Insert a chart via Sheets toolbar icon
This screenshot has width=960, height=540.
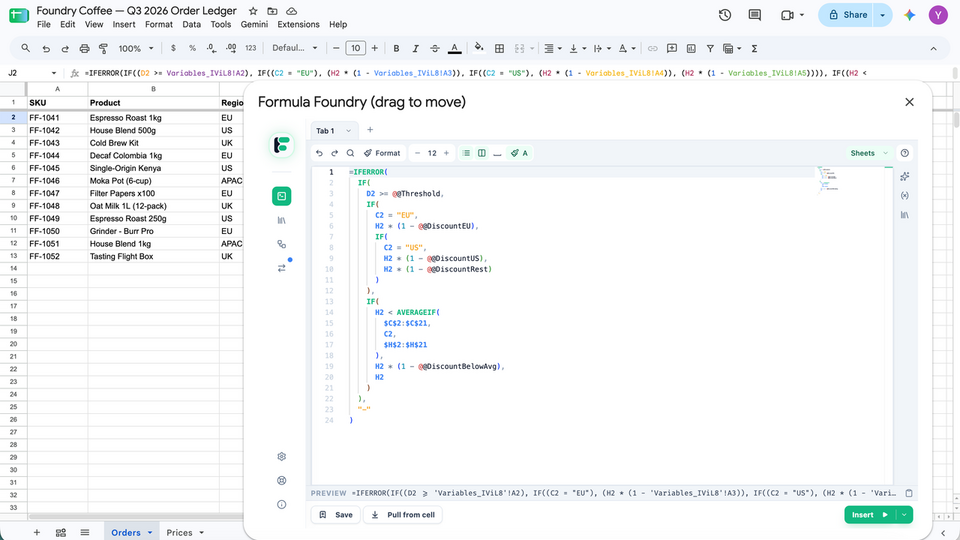tap(691, 48)
